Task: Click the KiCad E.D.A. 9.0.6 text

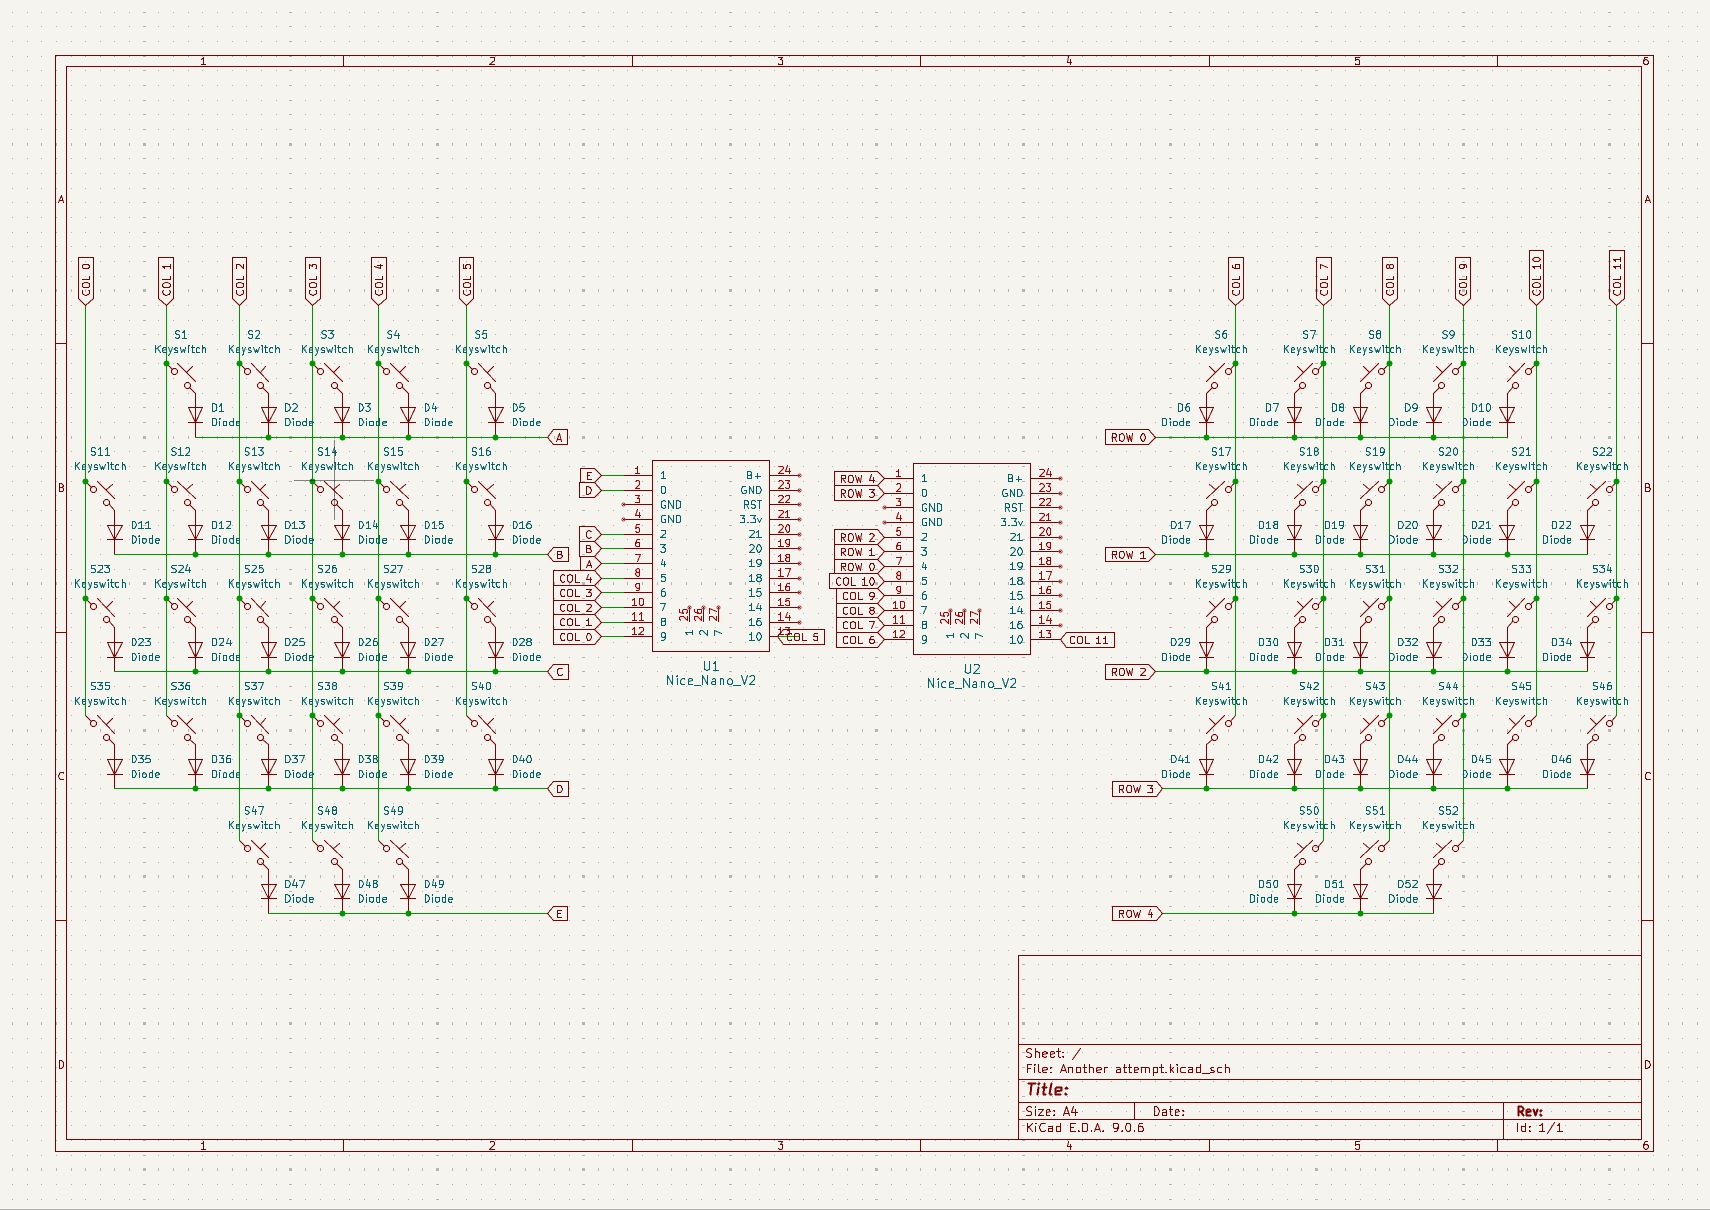Action: (1085, 1128)
